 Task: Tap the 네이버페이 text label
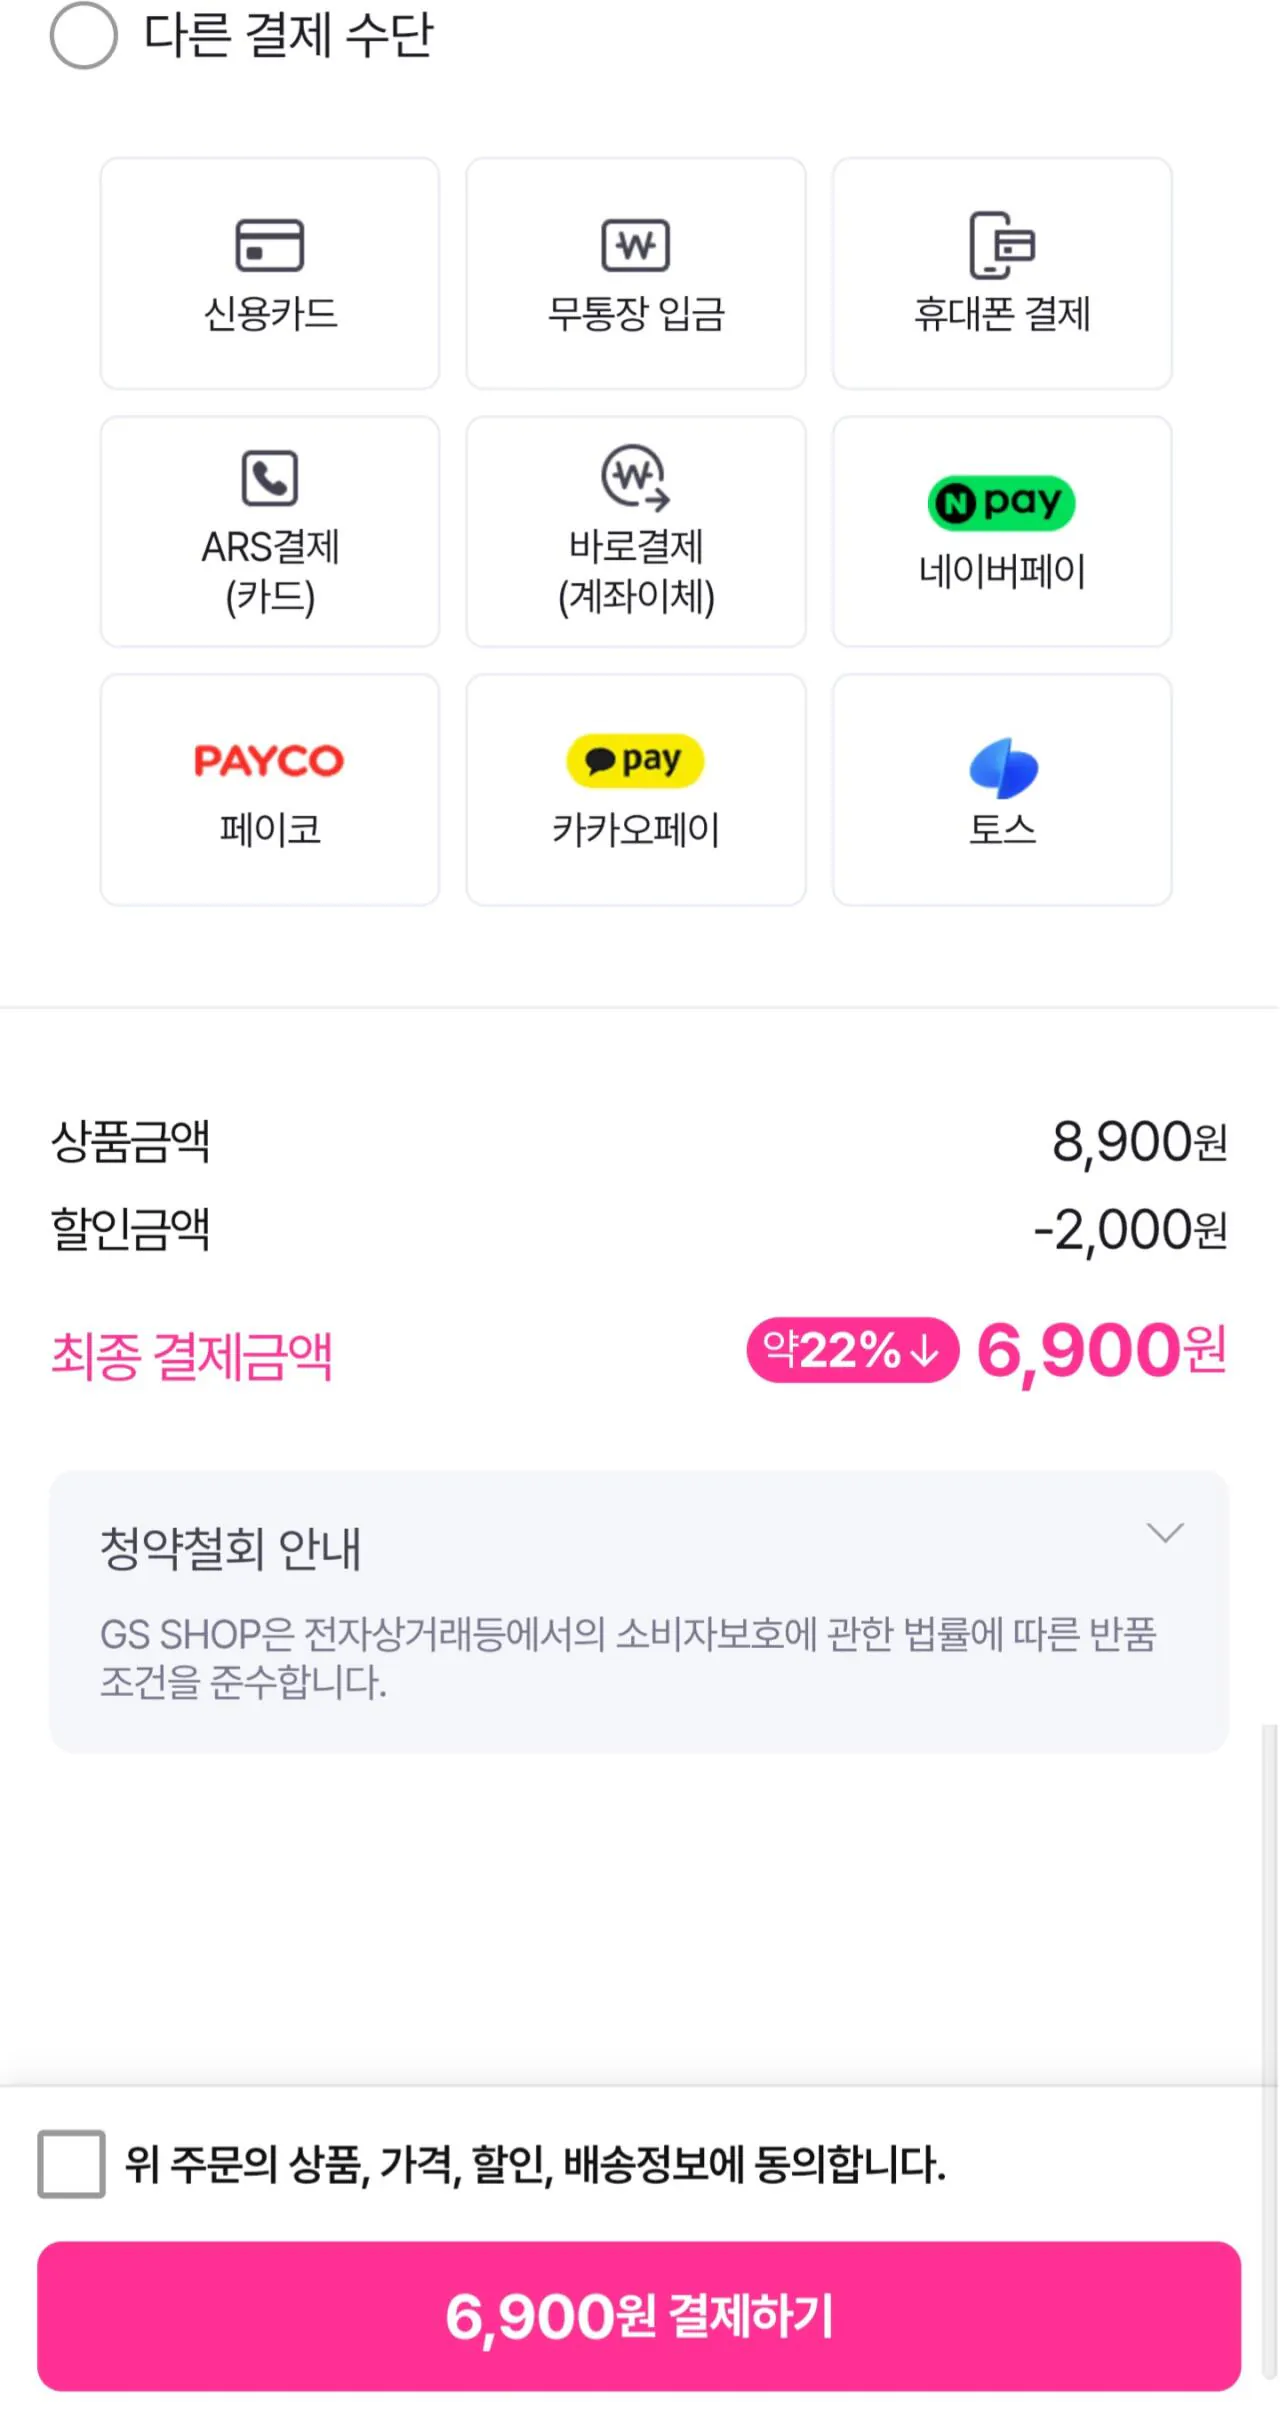(x=1002, y=571)
